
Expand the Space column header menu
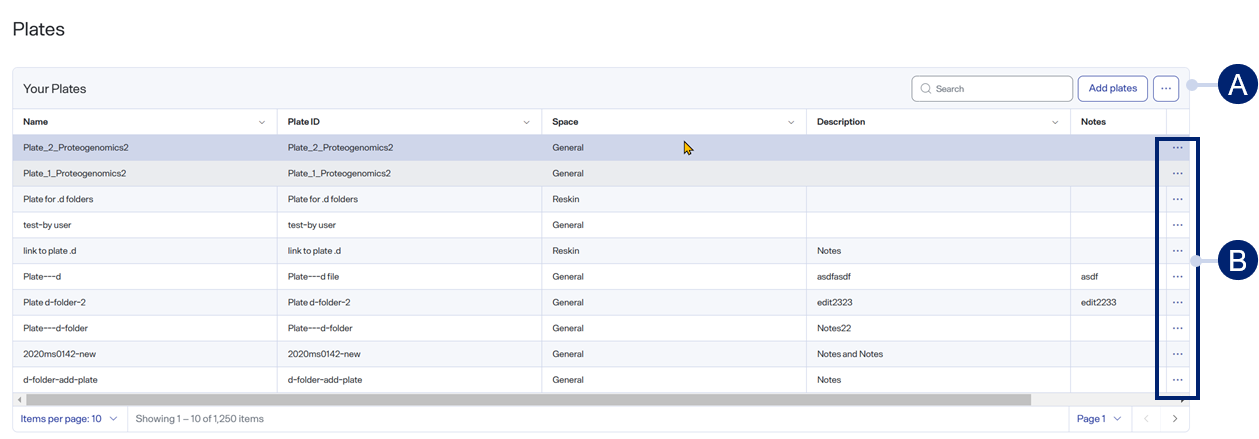point(791,122)
